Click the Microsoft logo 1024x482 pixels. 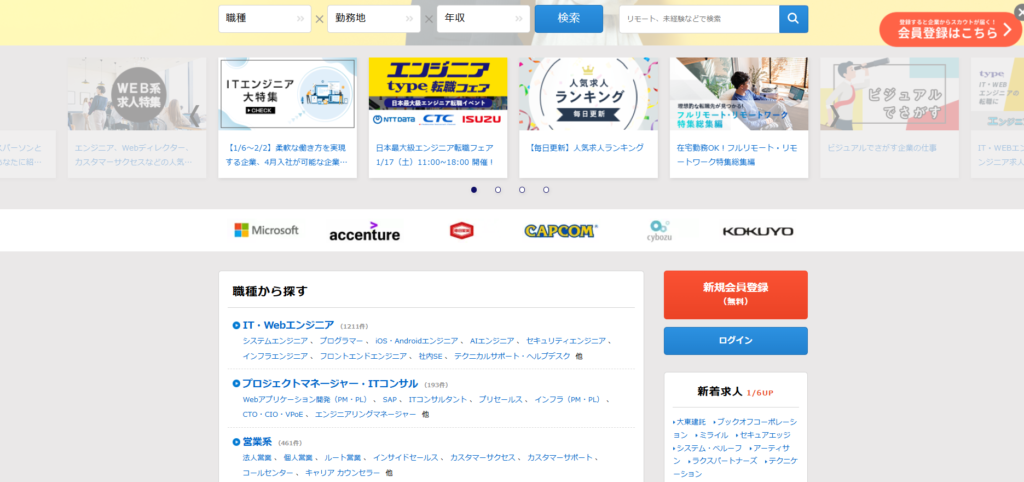pos(266,230)
